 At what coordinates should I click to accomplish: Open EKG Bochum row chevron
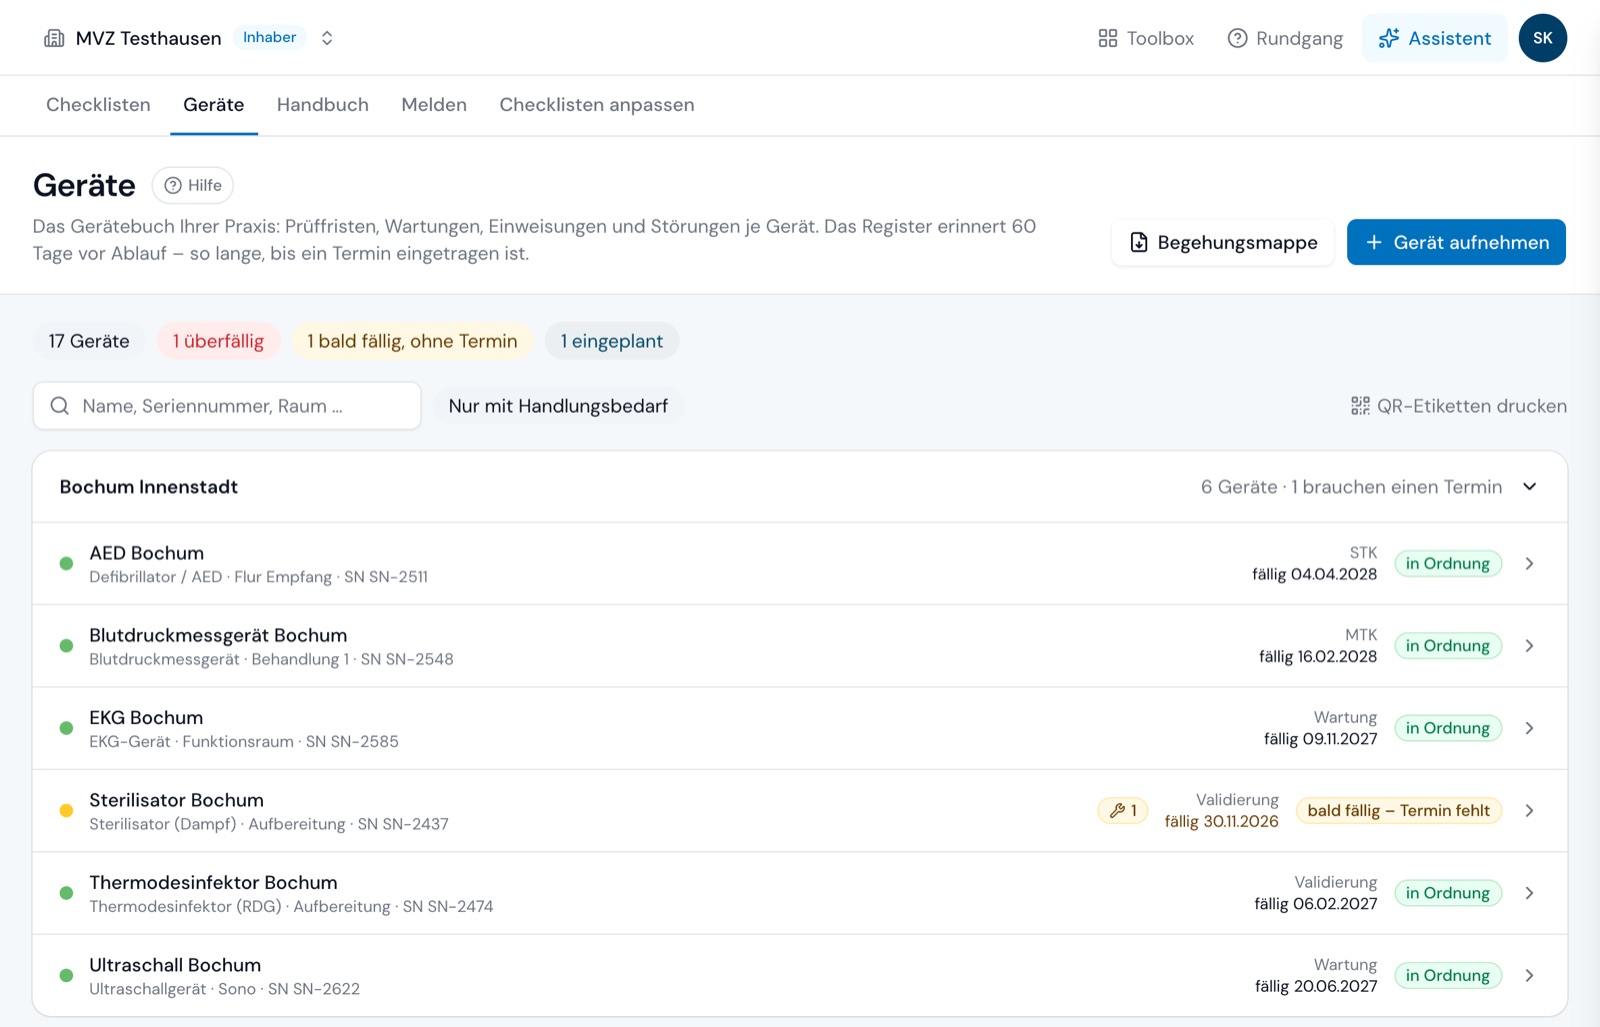pyautogui.click(x=1530, y=728)
